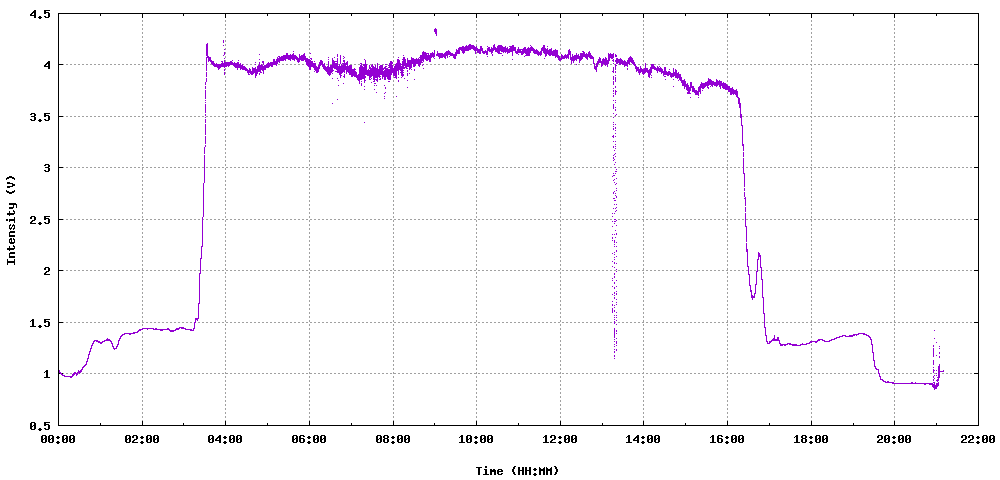Click the outlier points above curve at 09:00
1000x480 pixels.
[435, 31]
